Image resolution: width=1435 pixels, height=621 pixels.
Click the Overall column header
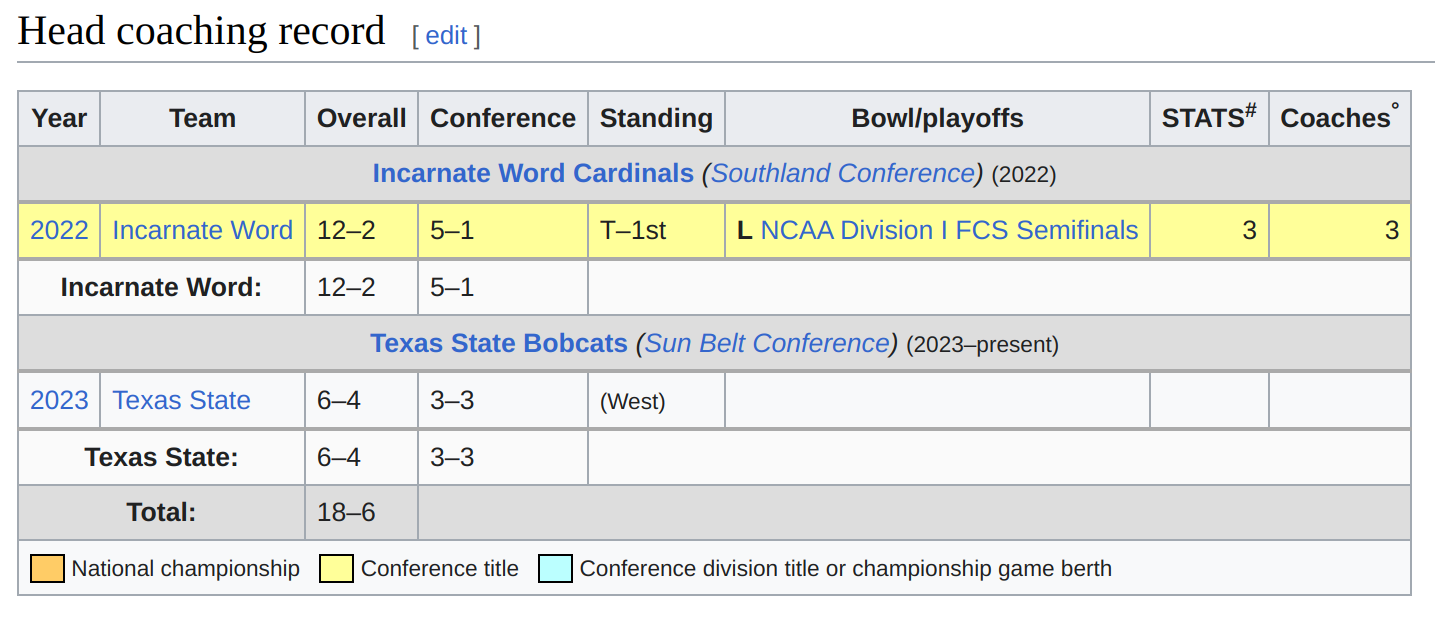(x=361, y=118)
